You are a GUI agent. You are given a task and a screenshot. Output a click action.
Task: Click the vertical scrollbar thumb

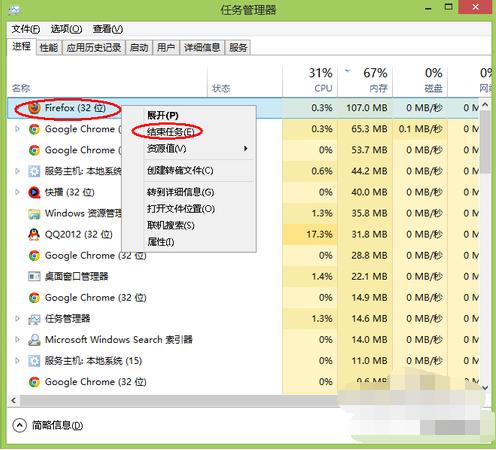click(x=486, y=142)
